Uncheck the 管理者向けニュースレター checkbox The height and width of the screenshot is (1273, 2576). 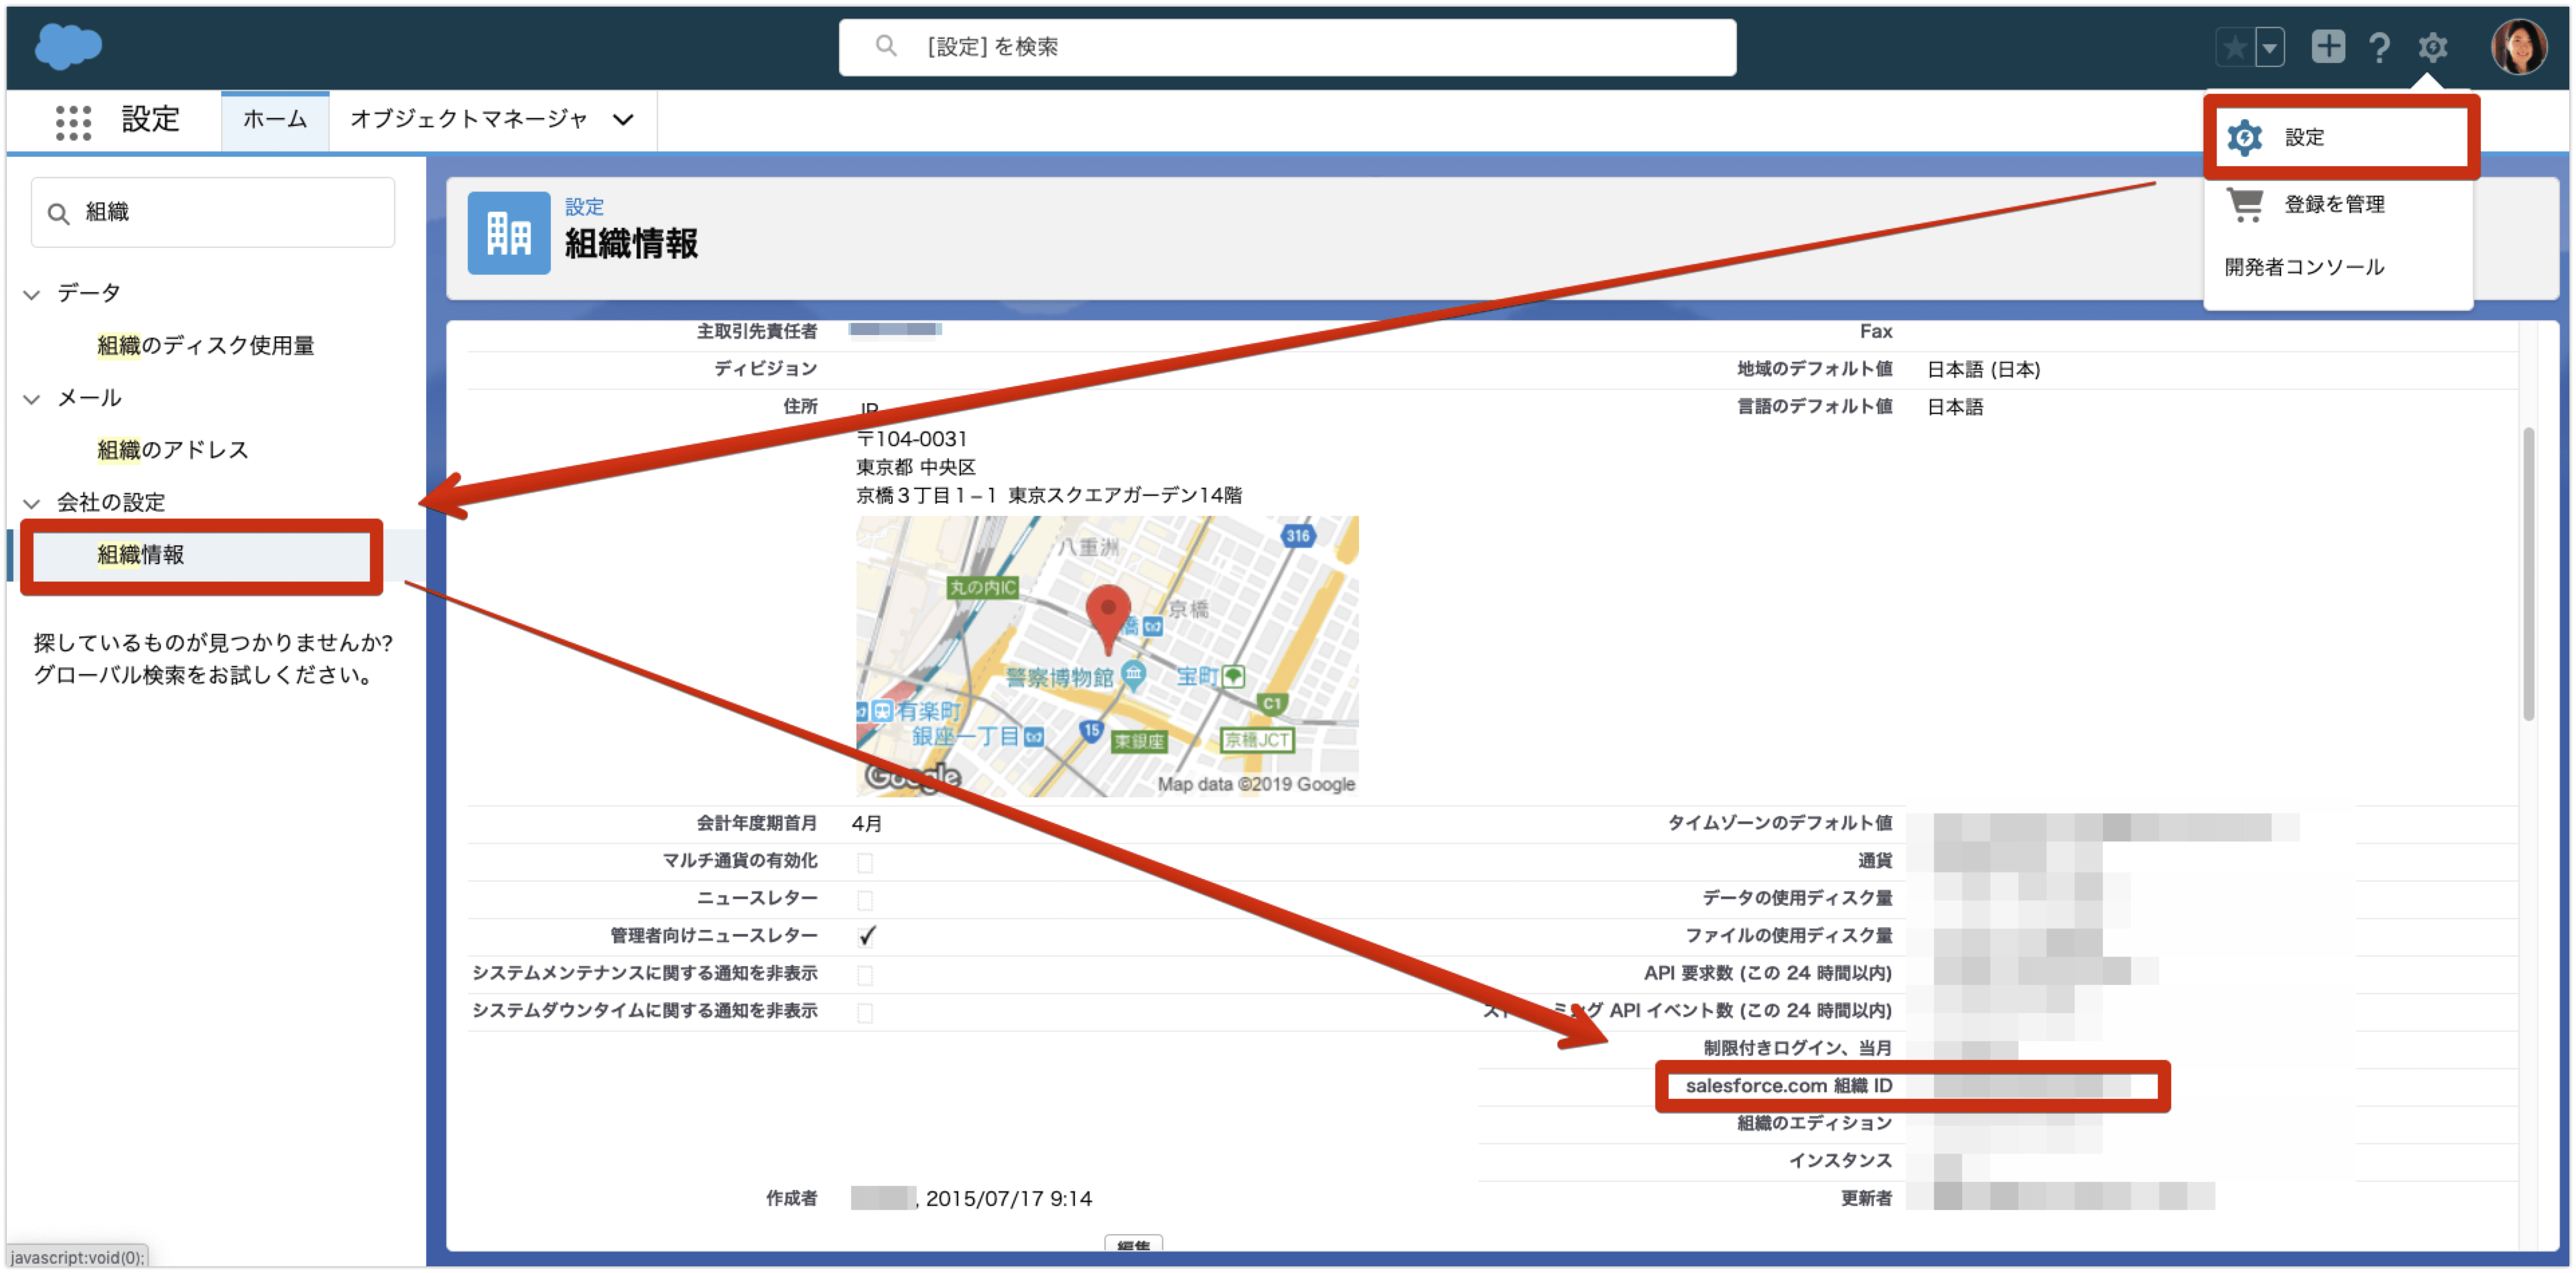[x=866, y=936]
